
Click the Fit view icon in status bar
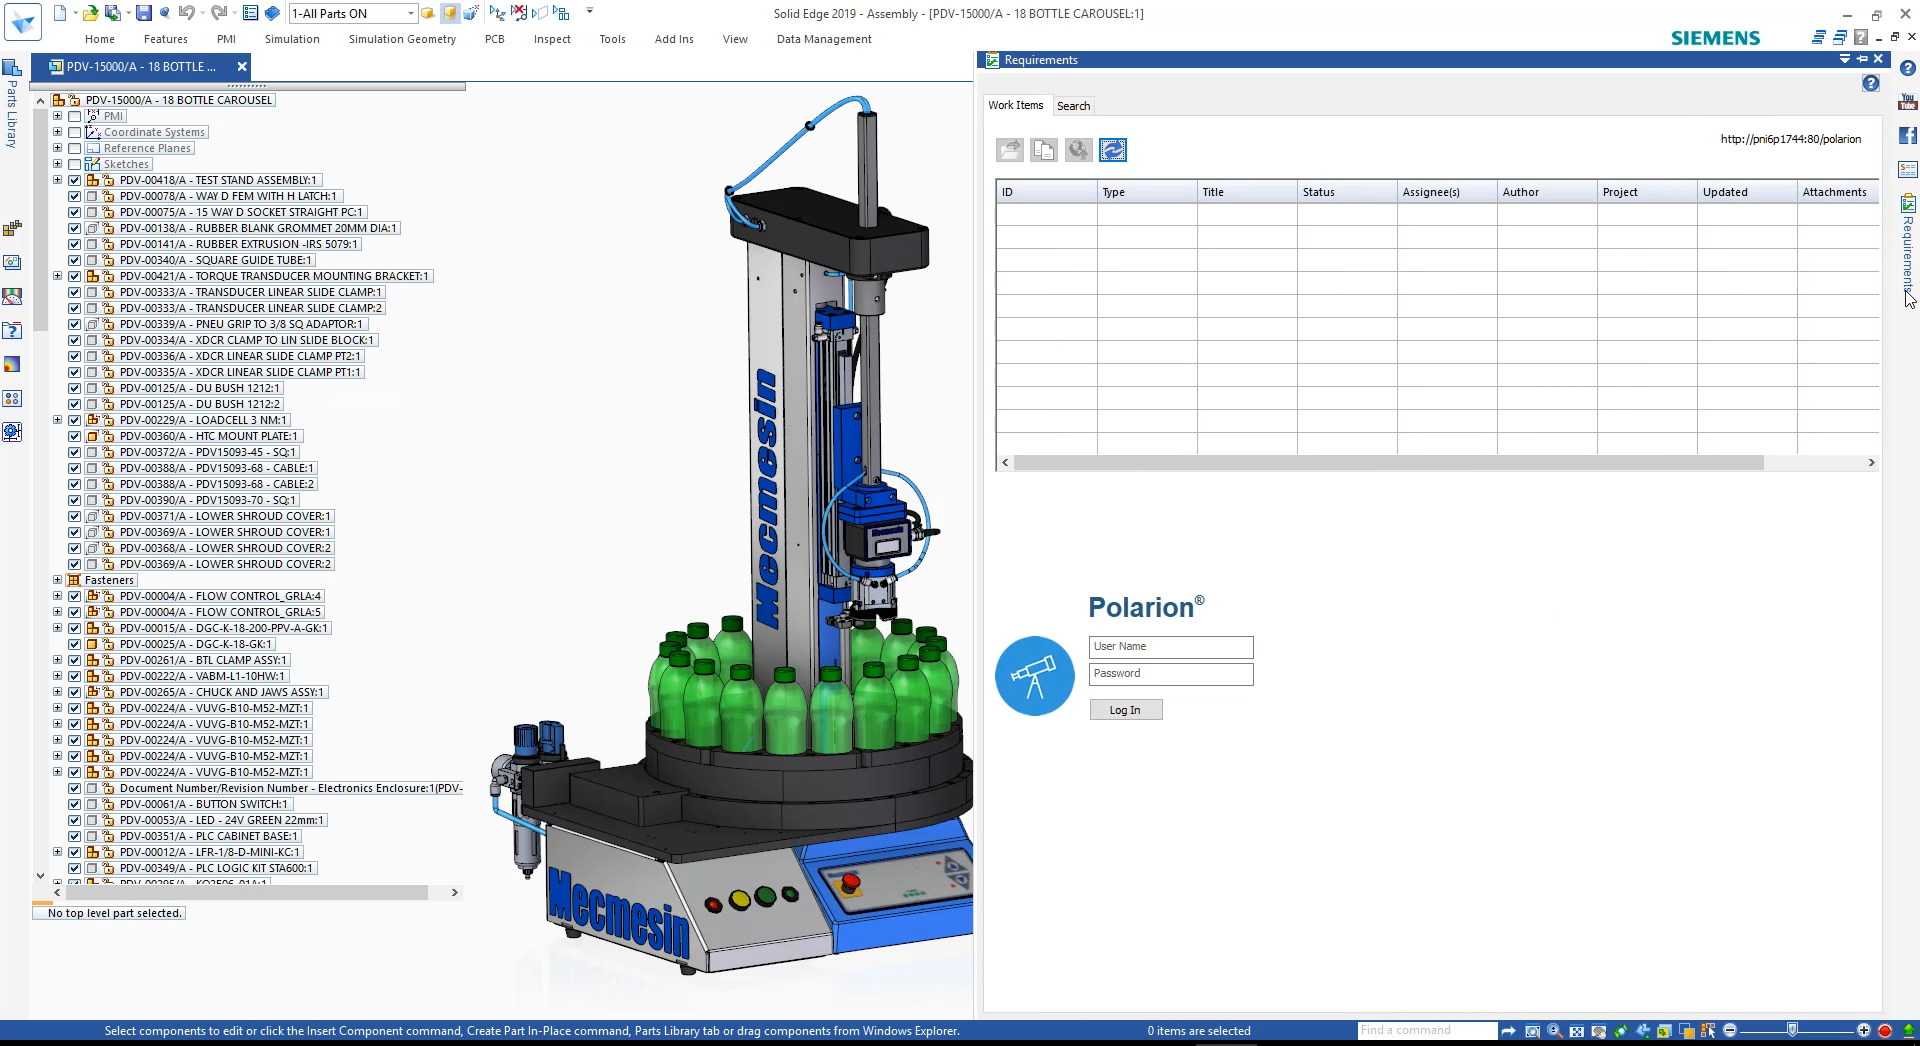coord(1576,1031)
